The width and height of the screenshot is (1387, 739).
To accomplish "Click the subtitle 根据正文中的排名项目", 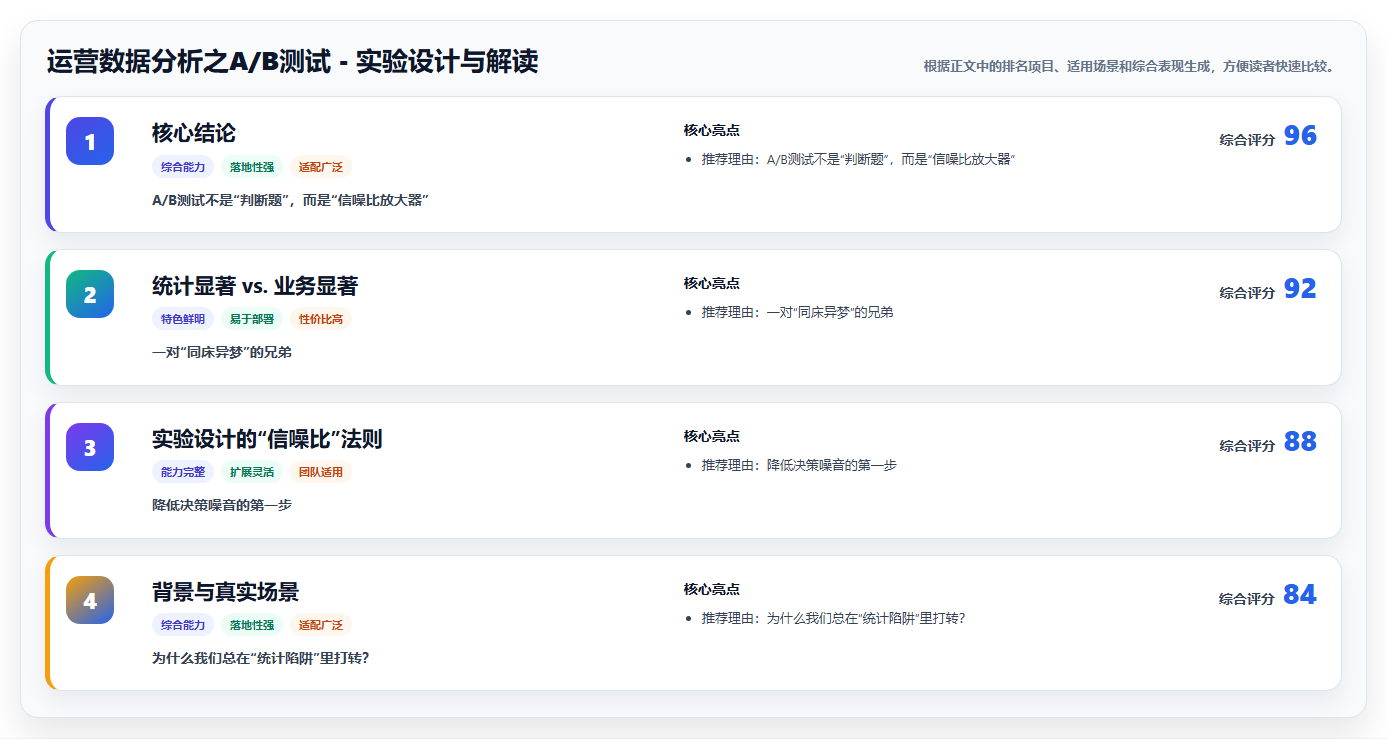I will point(1130,67).
